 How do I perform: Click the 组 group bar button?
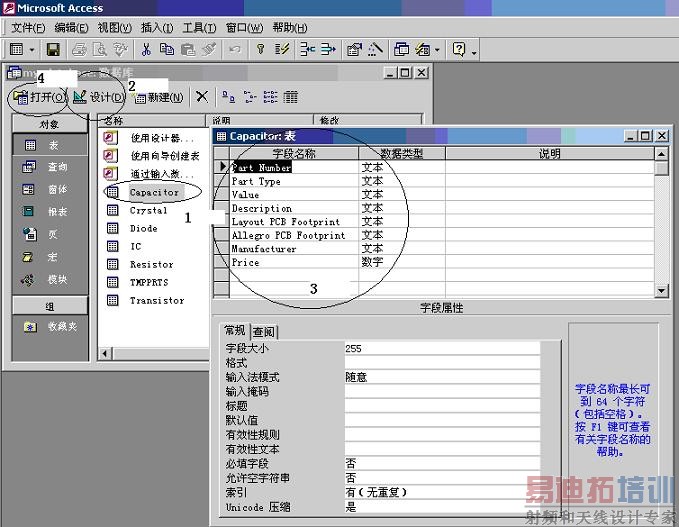[x=50, y=306]
